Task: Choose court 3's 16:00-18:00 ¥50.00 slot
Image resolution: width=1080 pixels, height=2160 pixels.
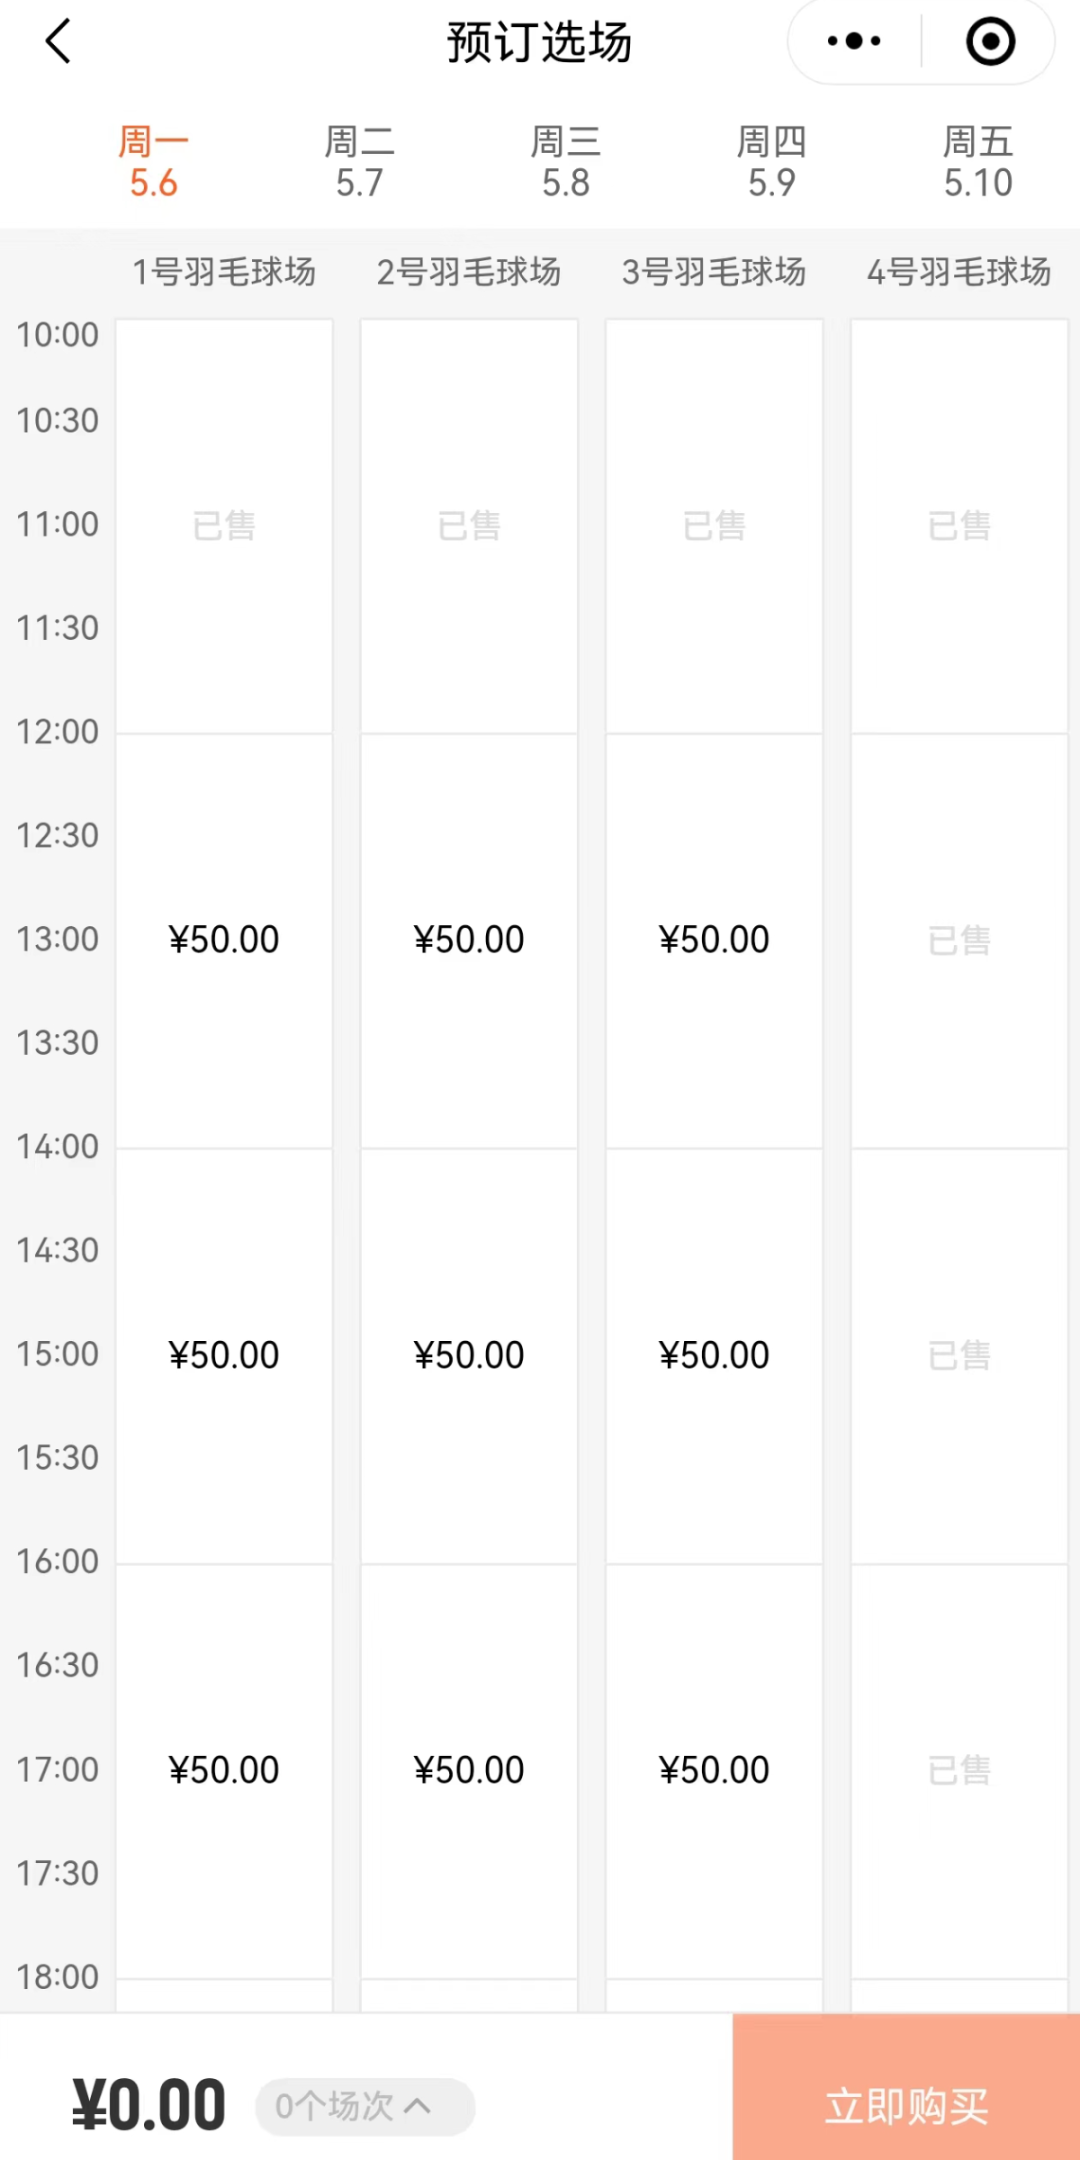Action: pos(714,1770)
